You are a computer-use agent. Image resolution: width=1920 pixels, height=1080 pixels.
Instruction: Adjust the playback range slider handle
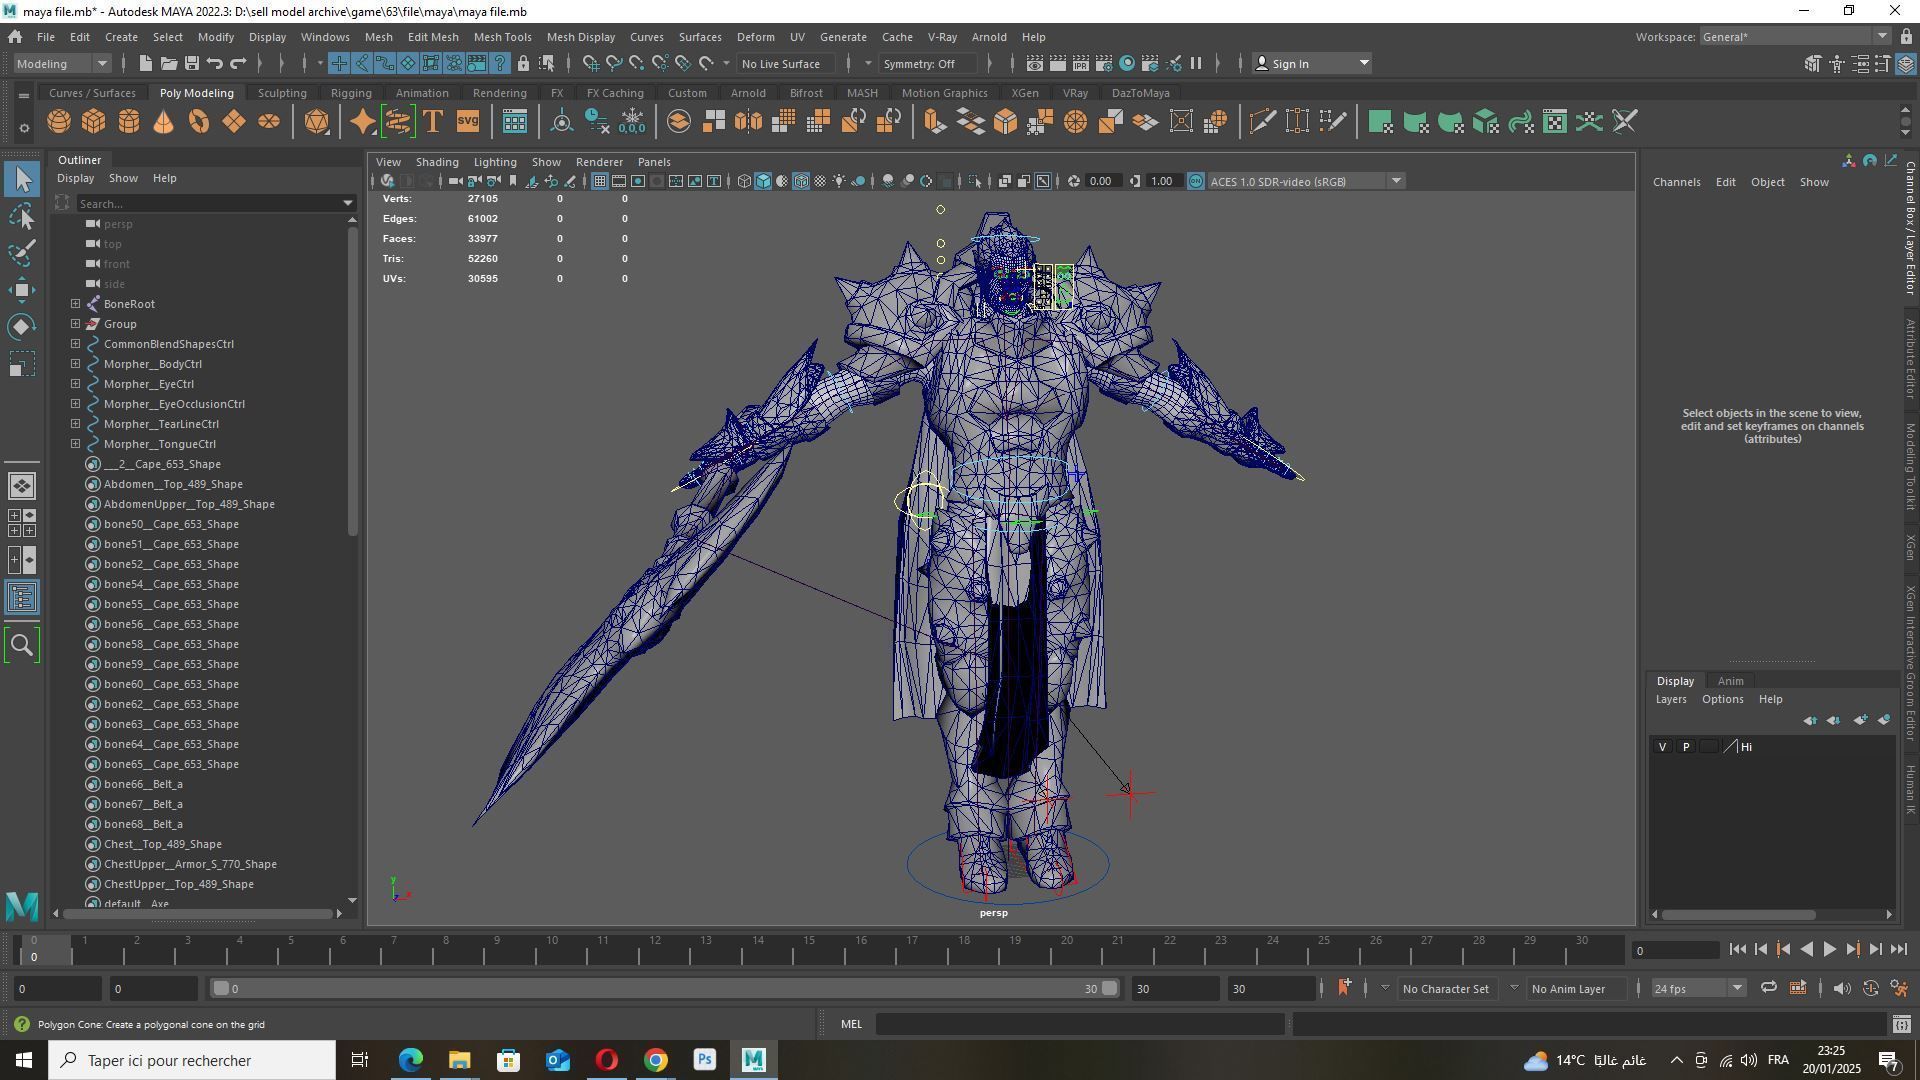1109,989
